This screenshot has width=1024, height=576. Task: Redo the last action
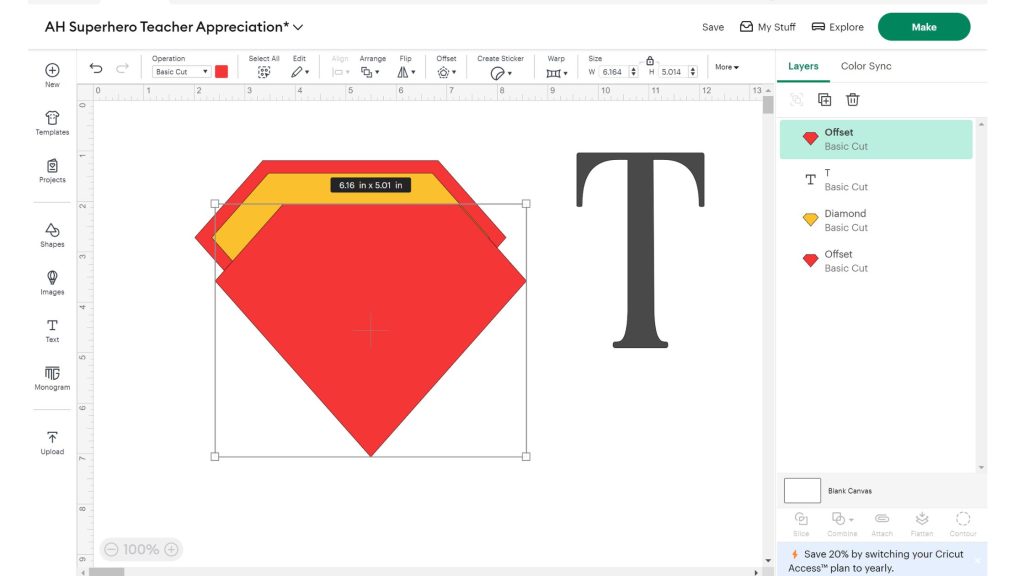point(122,68)
